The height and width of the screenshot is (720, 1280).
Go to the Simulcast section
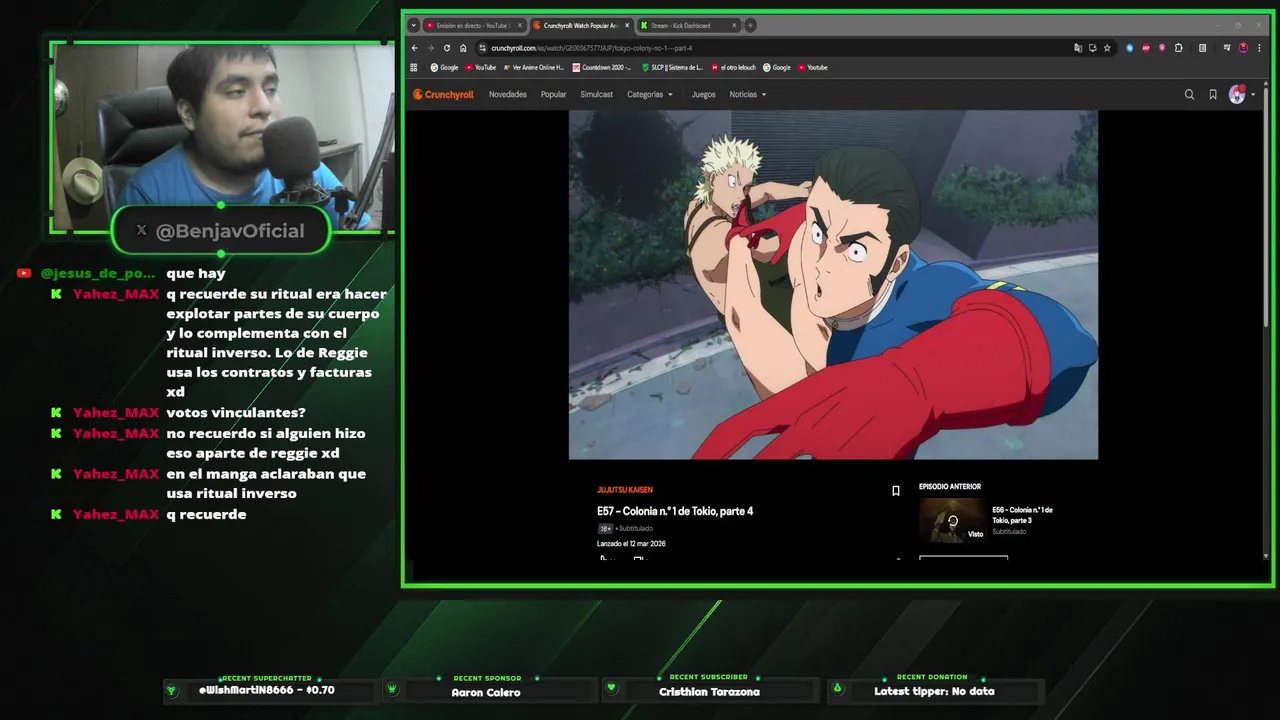[x=597, y=95]
